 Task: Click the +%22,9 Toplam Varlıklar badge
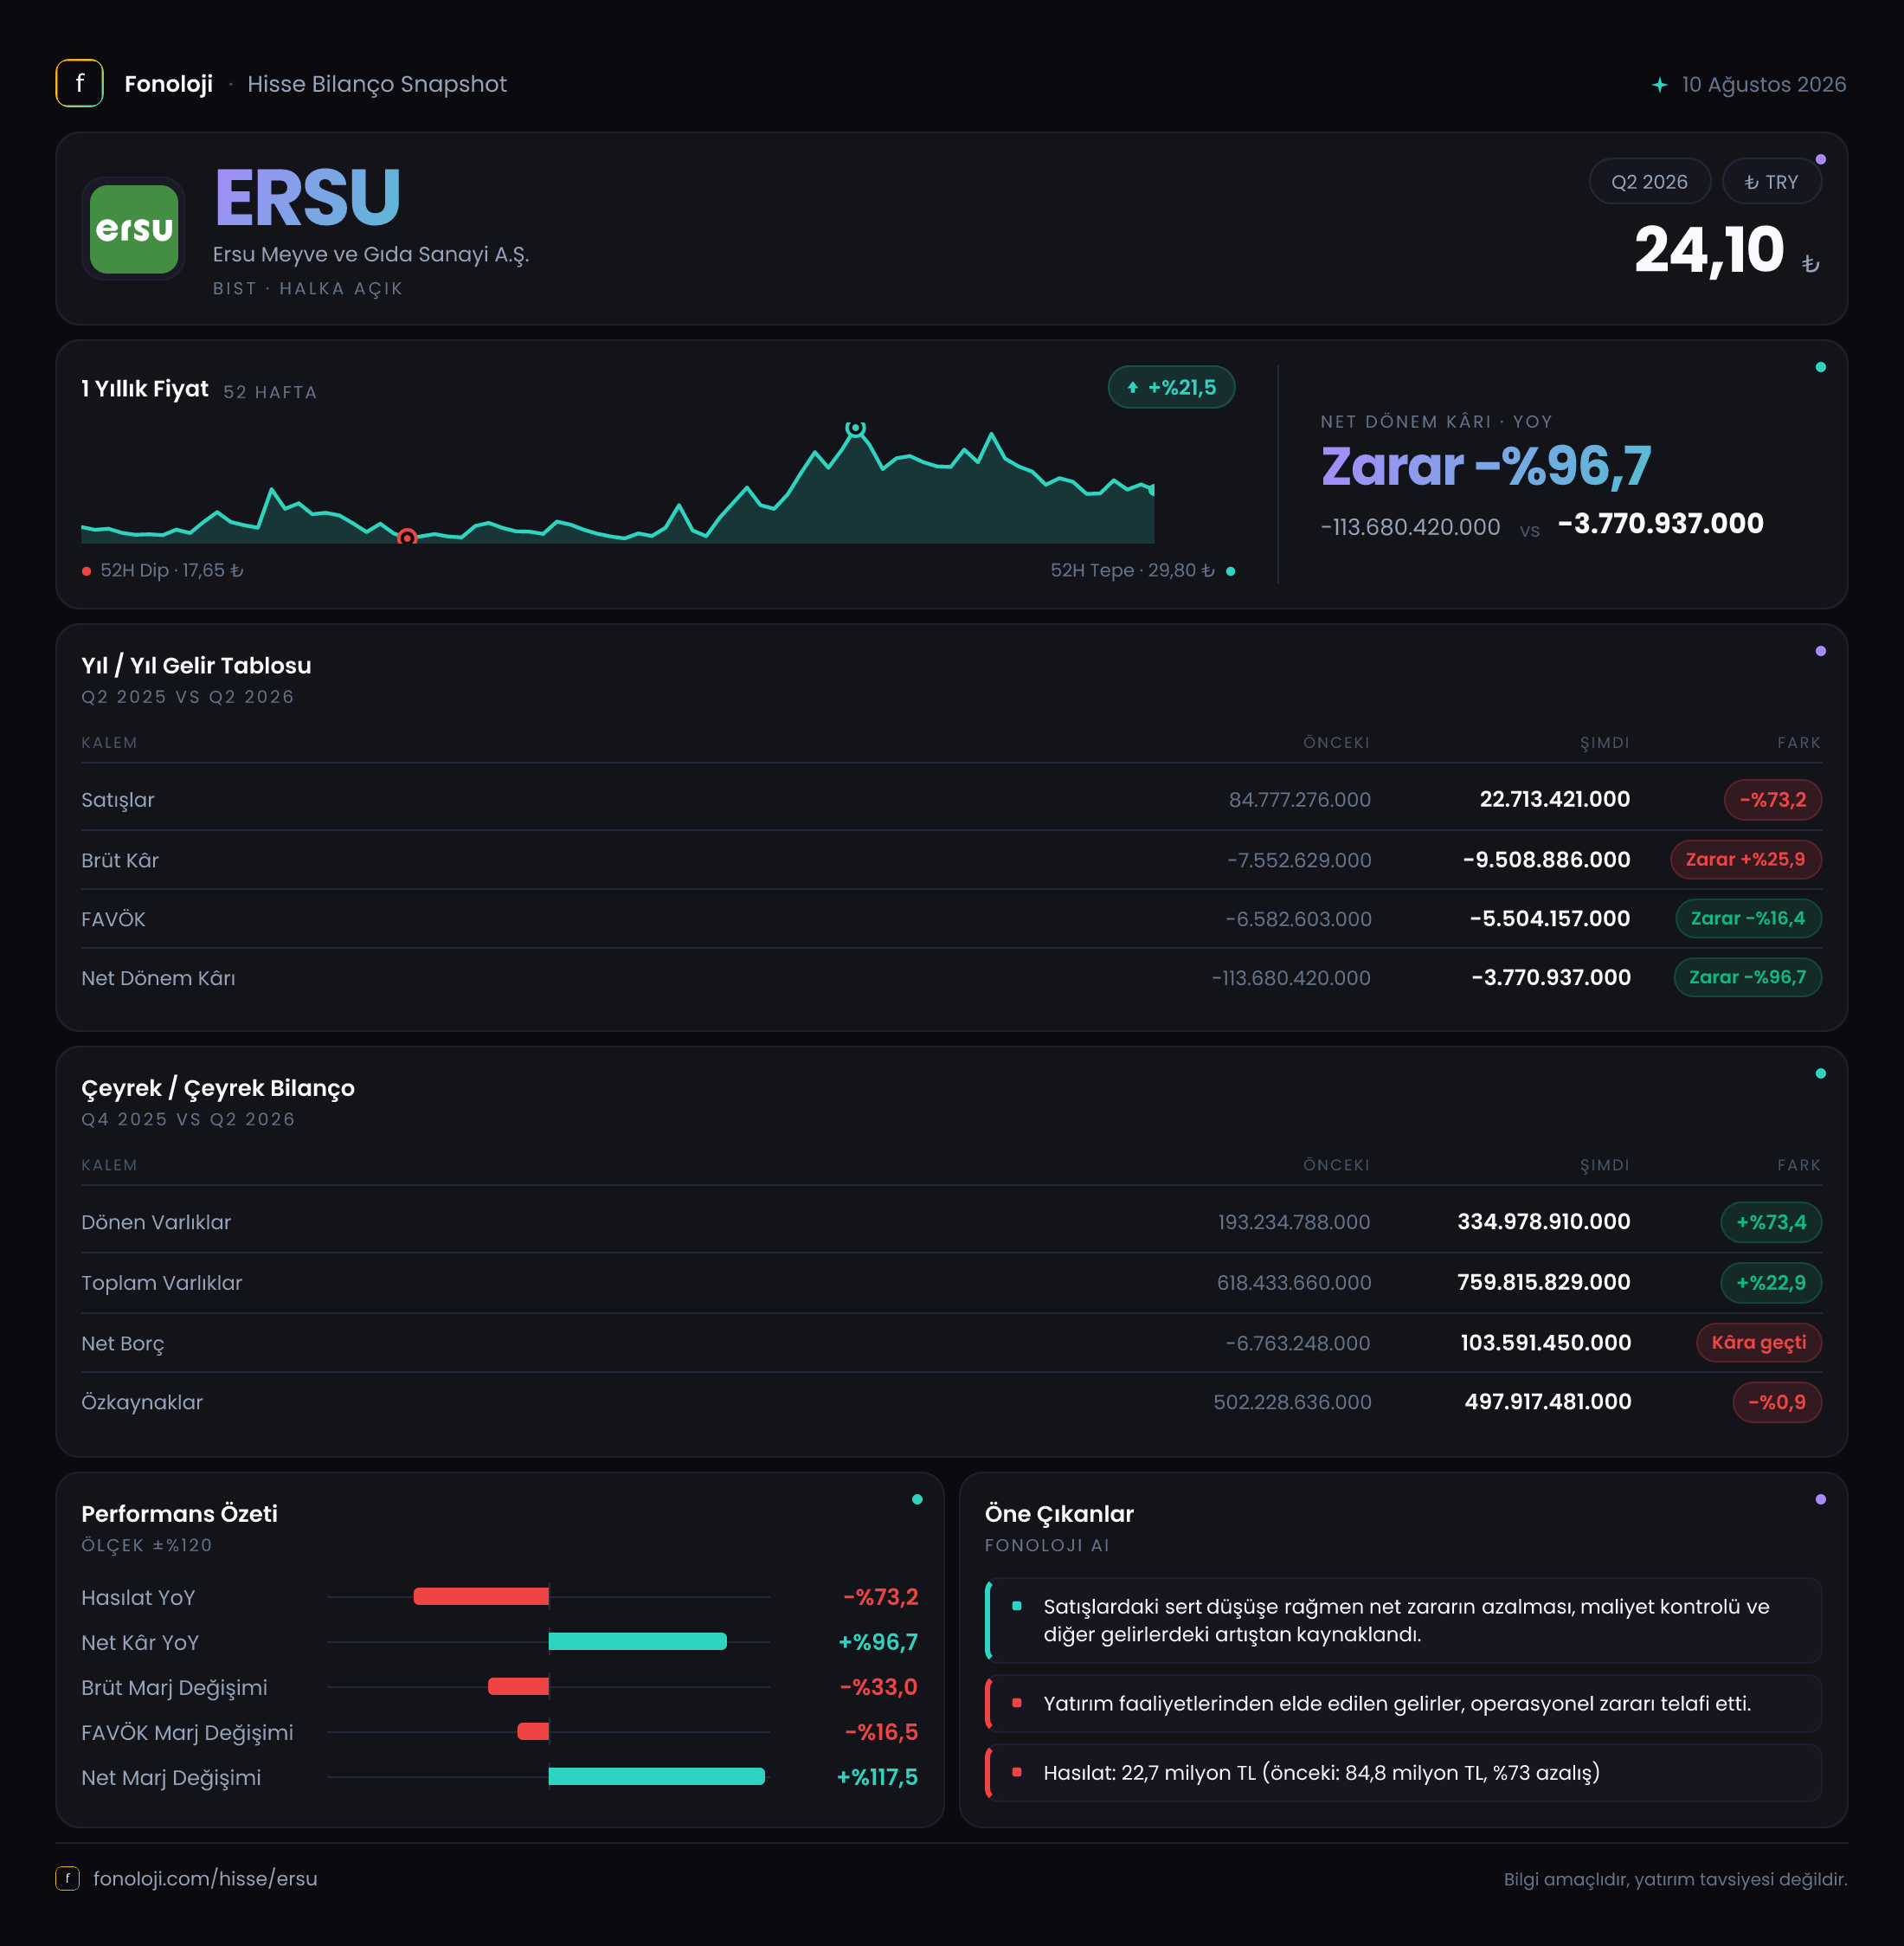[1771, 1282]
